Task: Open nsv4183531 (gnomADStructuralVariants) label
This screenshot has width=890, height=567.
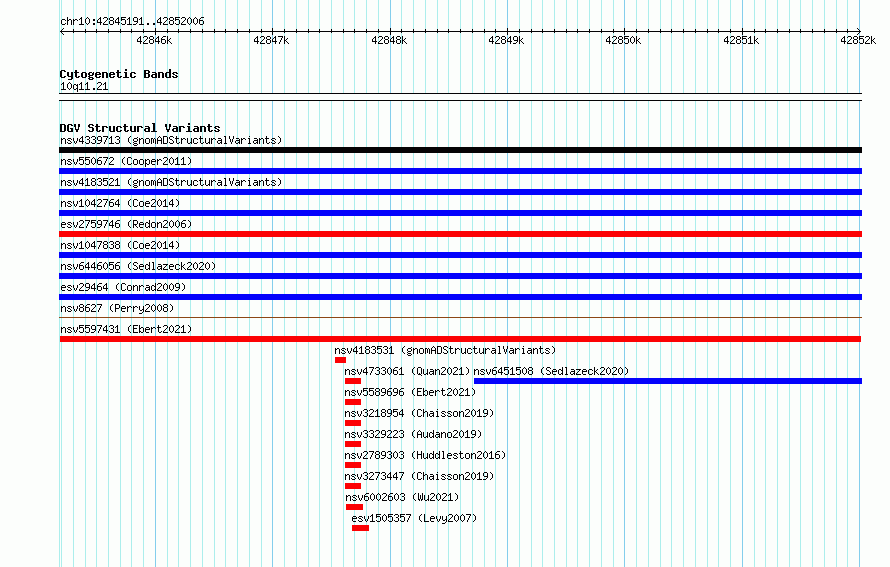Action: (445, 350)
